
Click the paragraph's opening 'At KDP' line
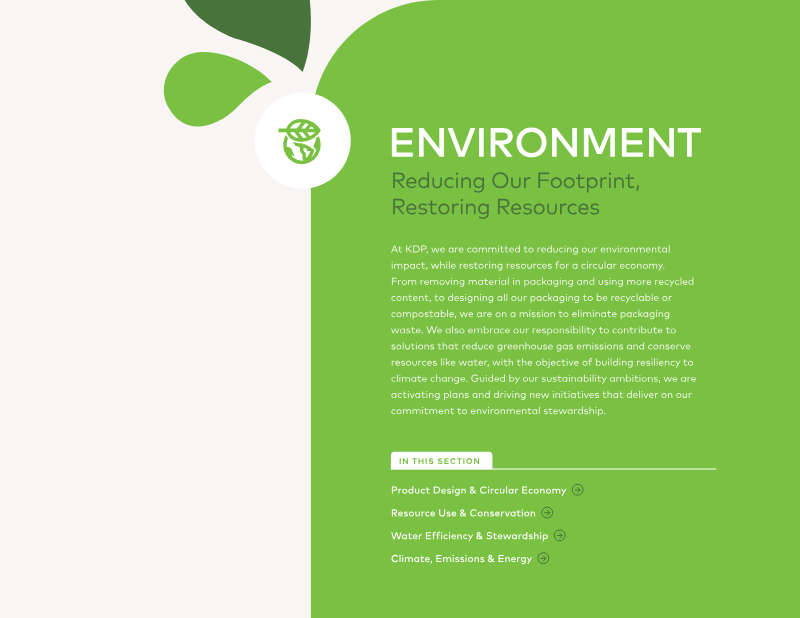530,248
